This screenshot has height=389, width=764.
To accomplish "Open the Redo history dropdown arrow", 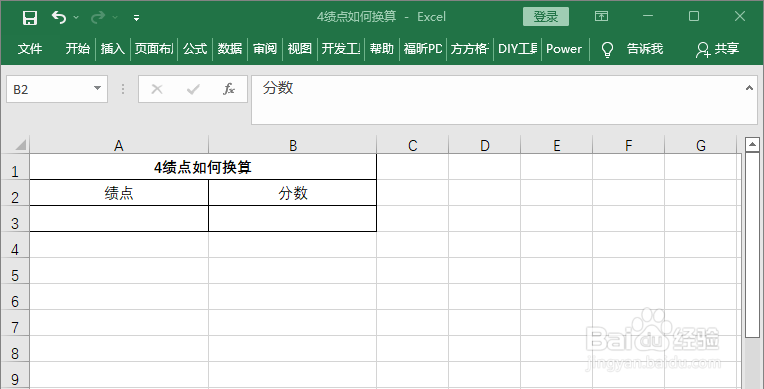I will (x=115, y=18).
